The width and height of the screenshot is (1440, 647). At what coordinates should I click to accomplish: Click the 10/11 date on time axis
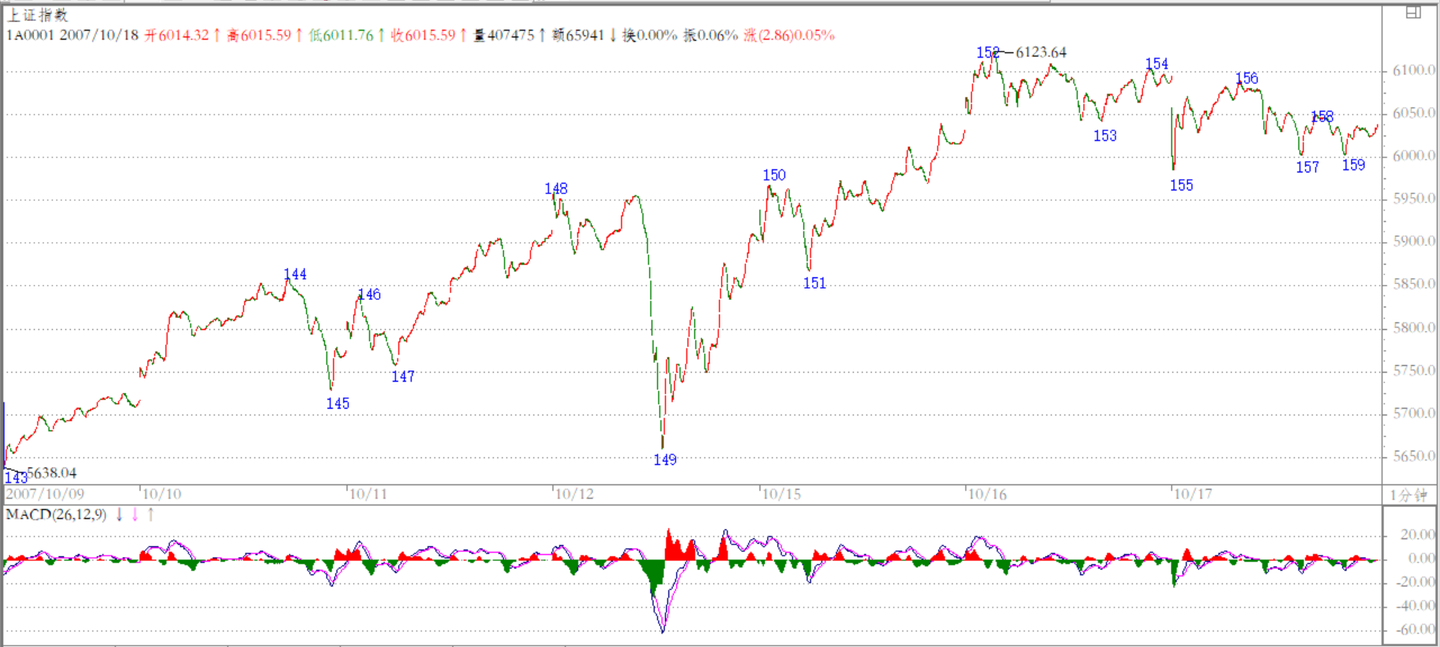click(368, 493)
